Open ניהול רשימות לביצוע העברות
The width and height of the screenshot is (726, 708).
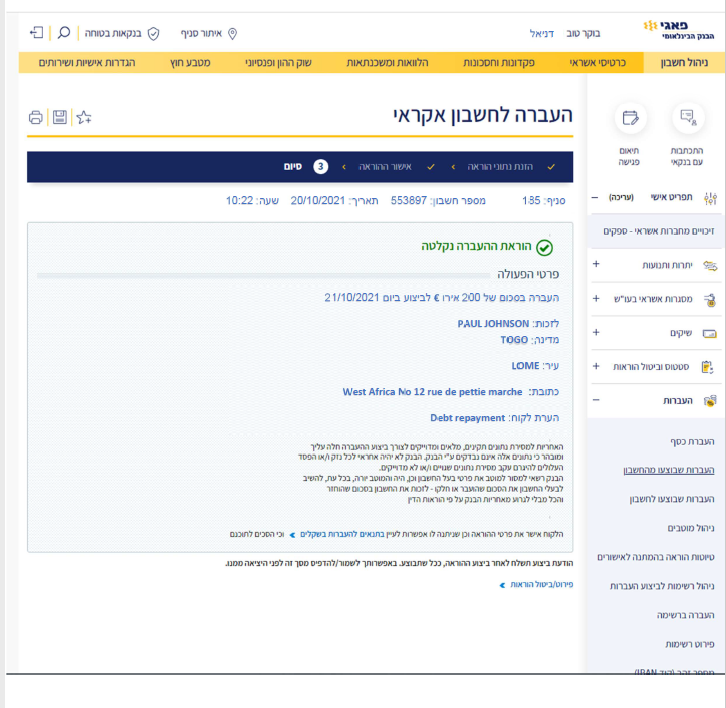tap(662, 586)
